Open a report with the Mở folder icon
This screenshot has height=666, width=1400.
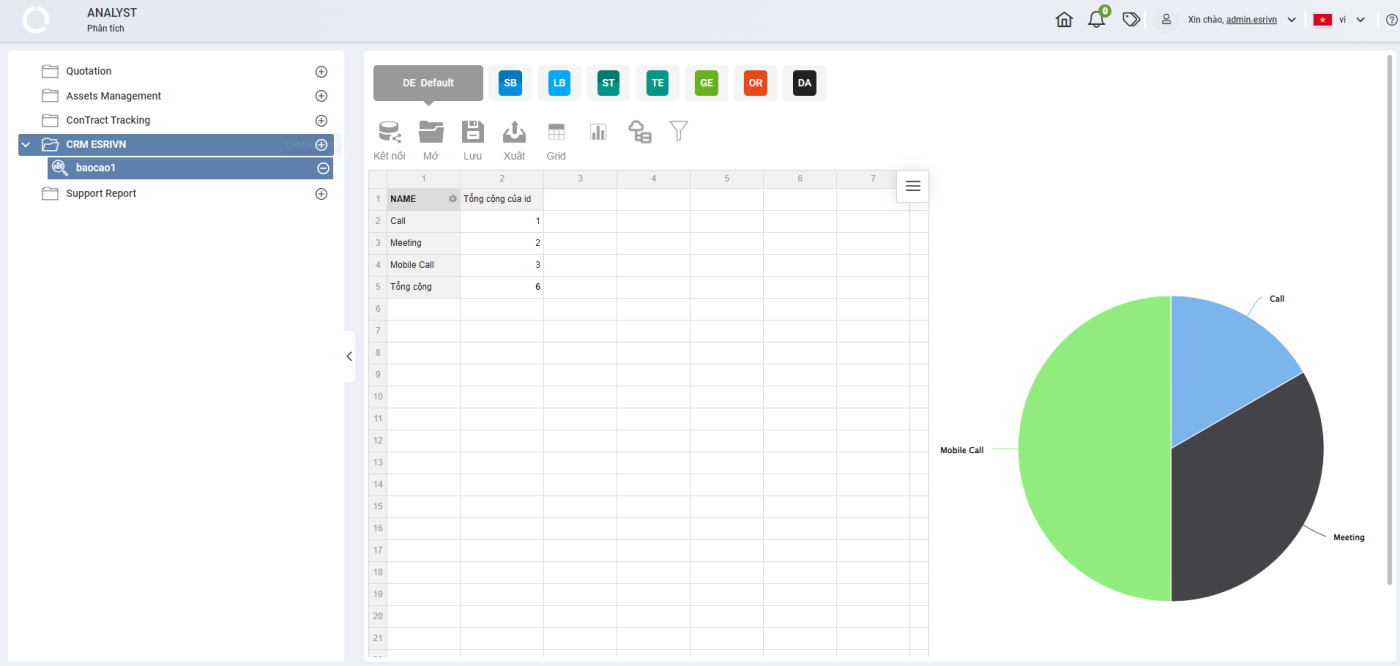pyautogui.click(x=431, y=132)
